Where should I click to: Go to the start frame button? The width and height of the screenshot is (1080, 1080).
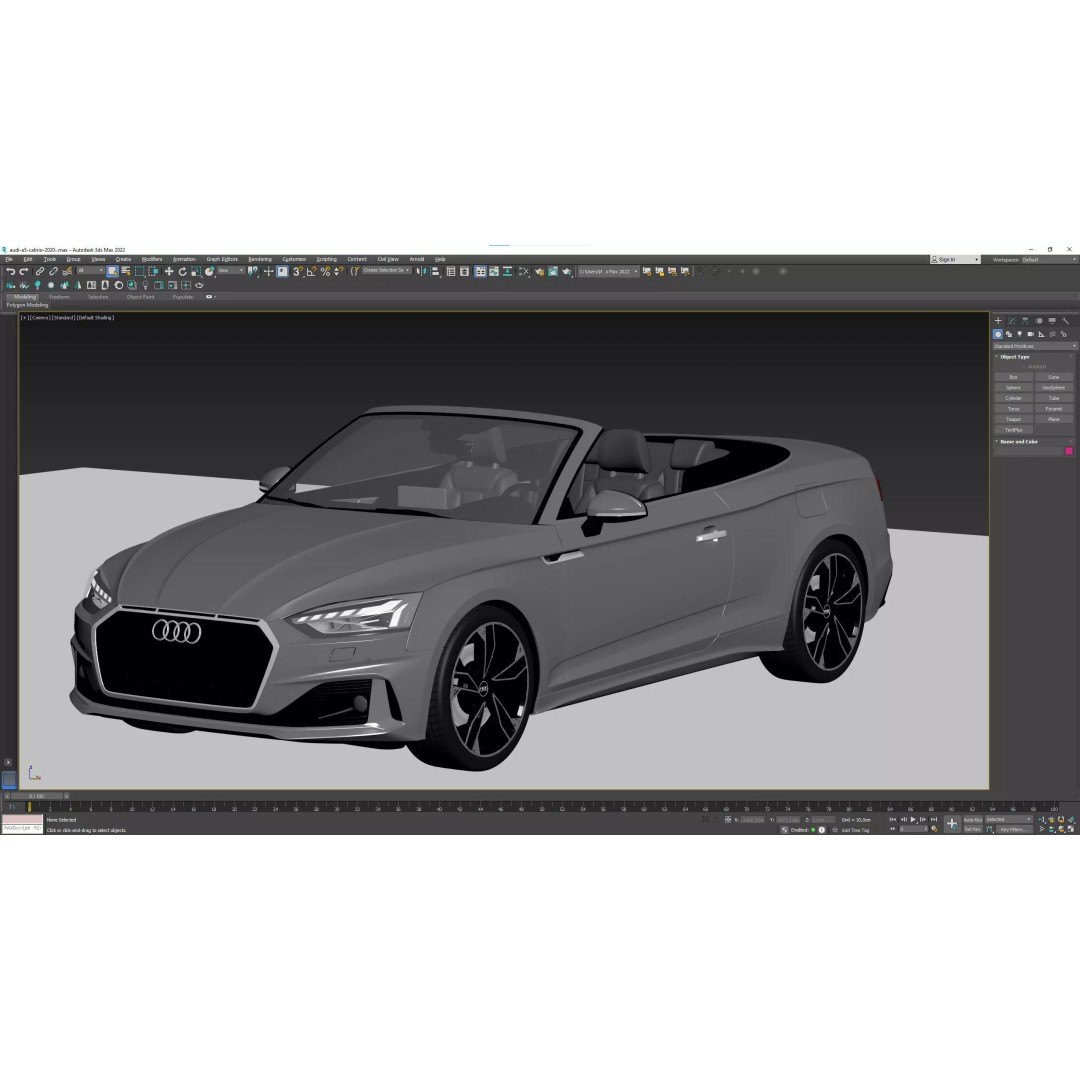pos(893,820)
